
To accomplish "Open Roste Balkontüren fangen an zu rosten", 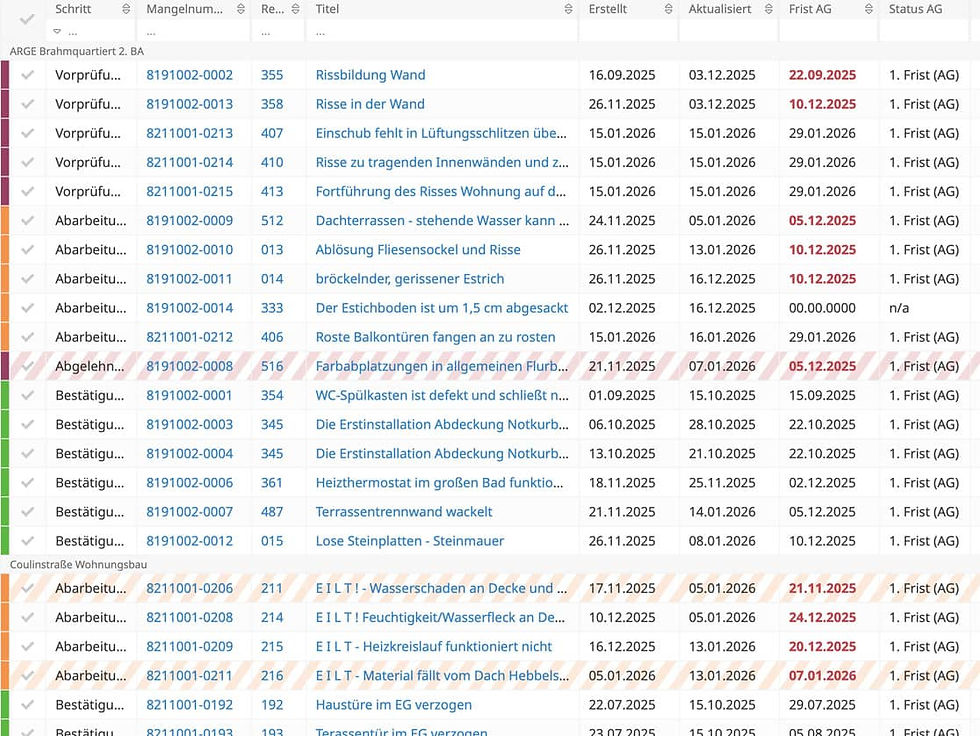I will pyautogui.click(x=436, y=337).
